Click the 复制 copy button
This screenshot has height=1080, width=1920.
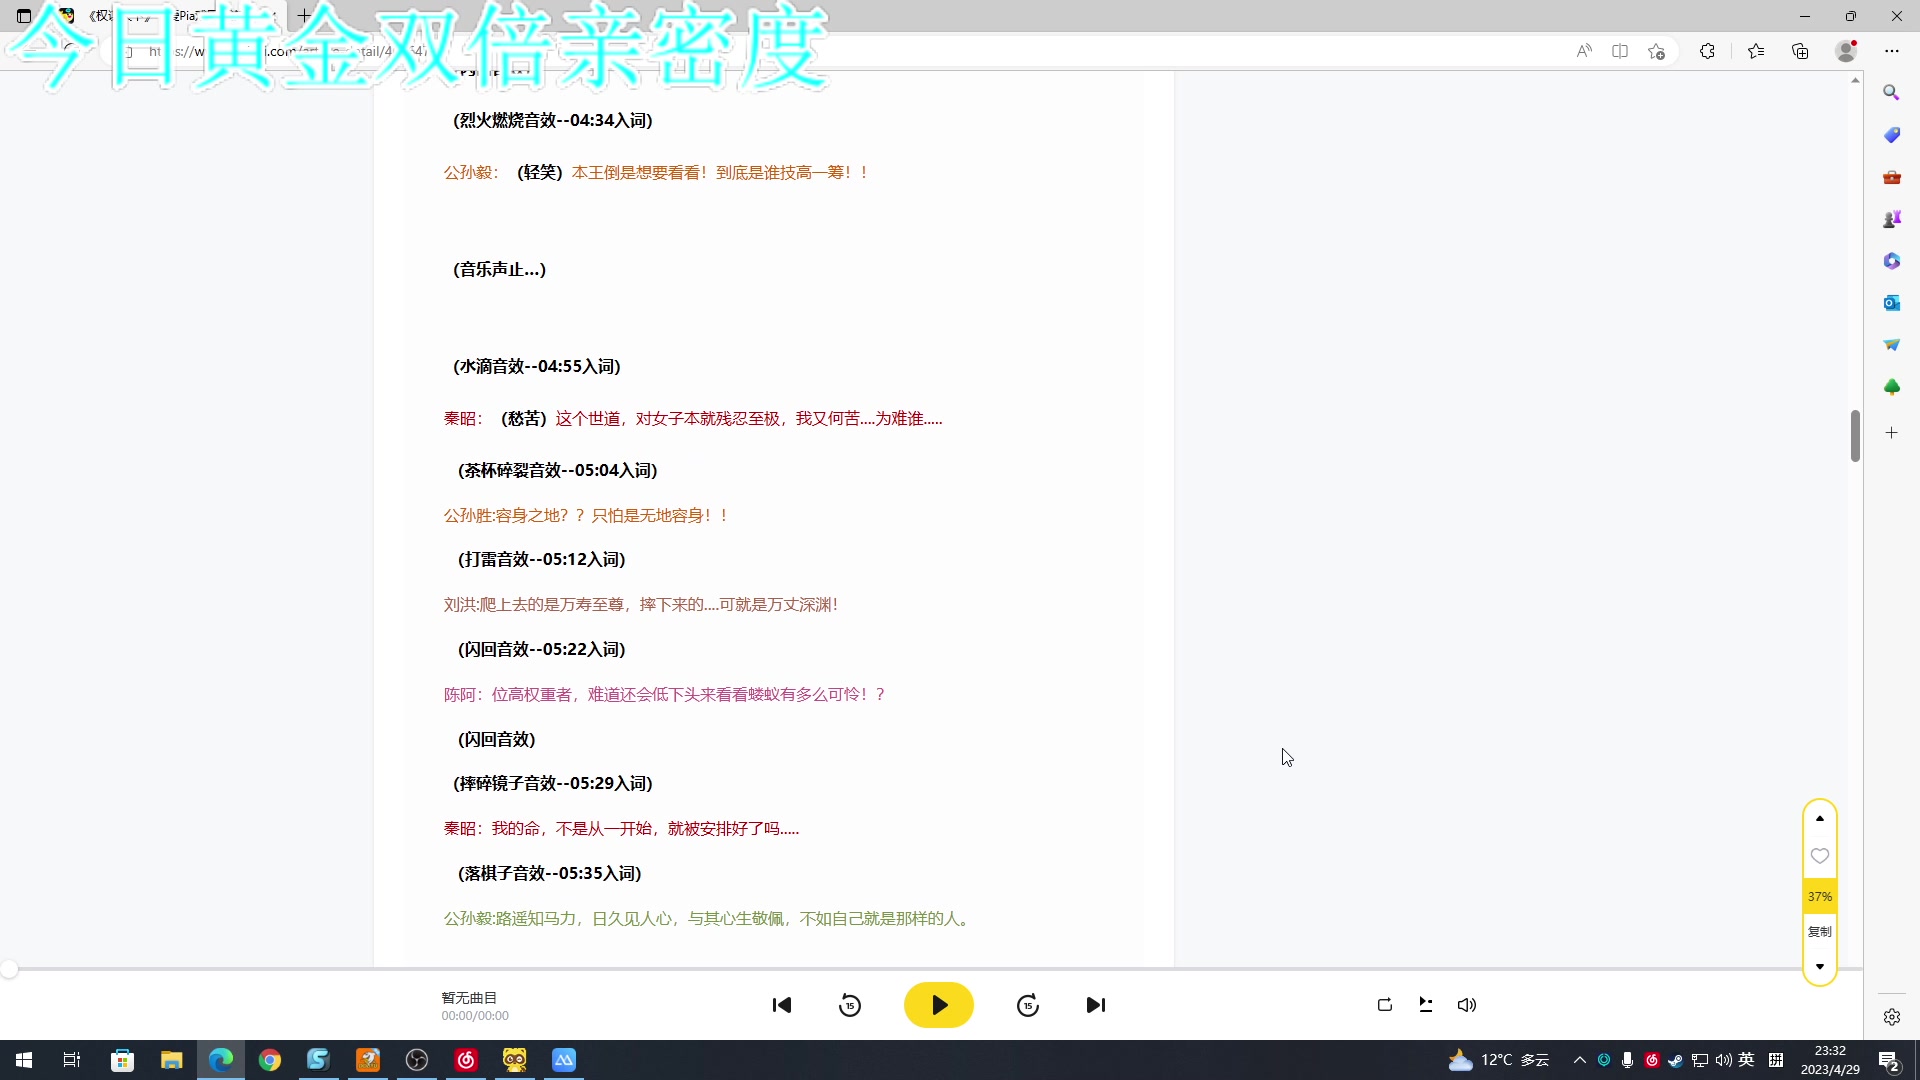(x=1820, y=932)
